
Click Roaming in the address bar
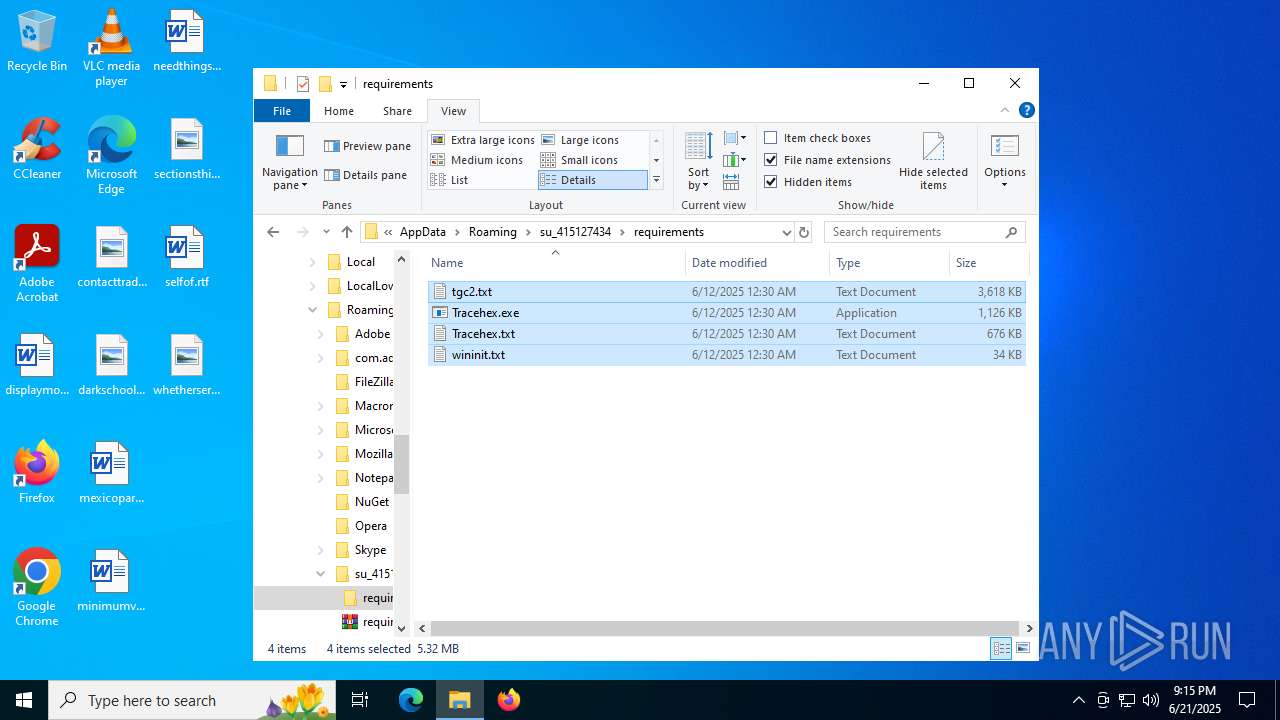[x=493, y=232]
